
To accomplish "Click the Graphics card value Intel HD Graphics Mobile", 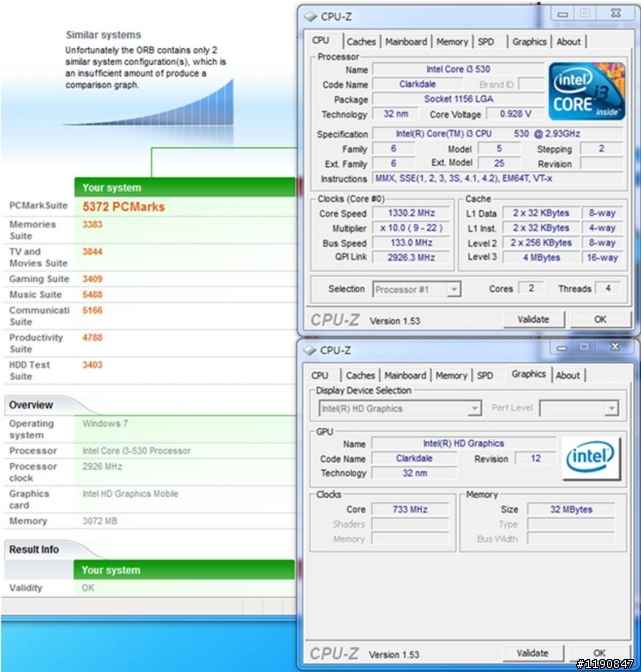I will tap(130, 494).
